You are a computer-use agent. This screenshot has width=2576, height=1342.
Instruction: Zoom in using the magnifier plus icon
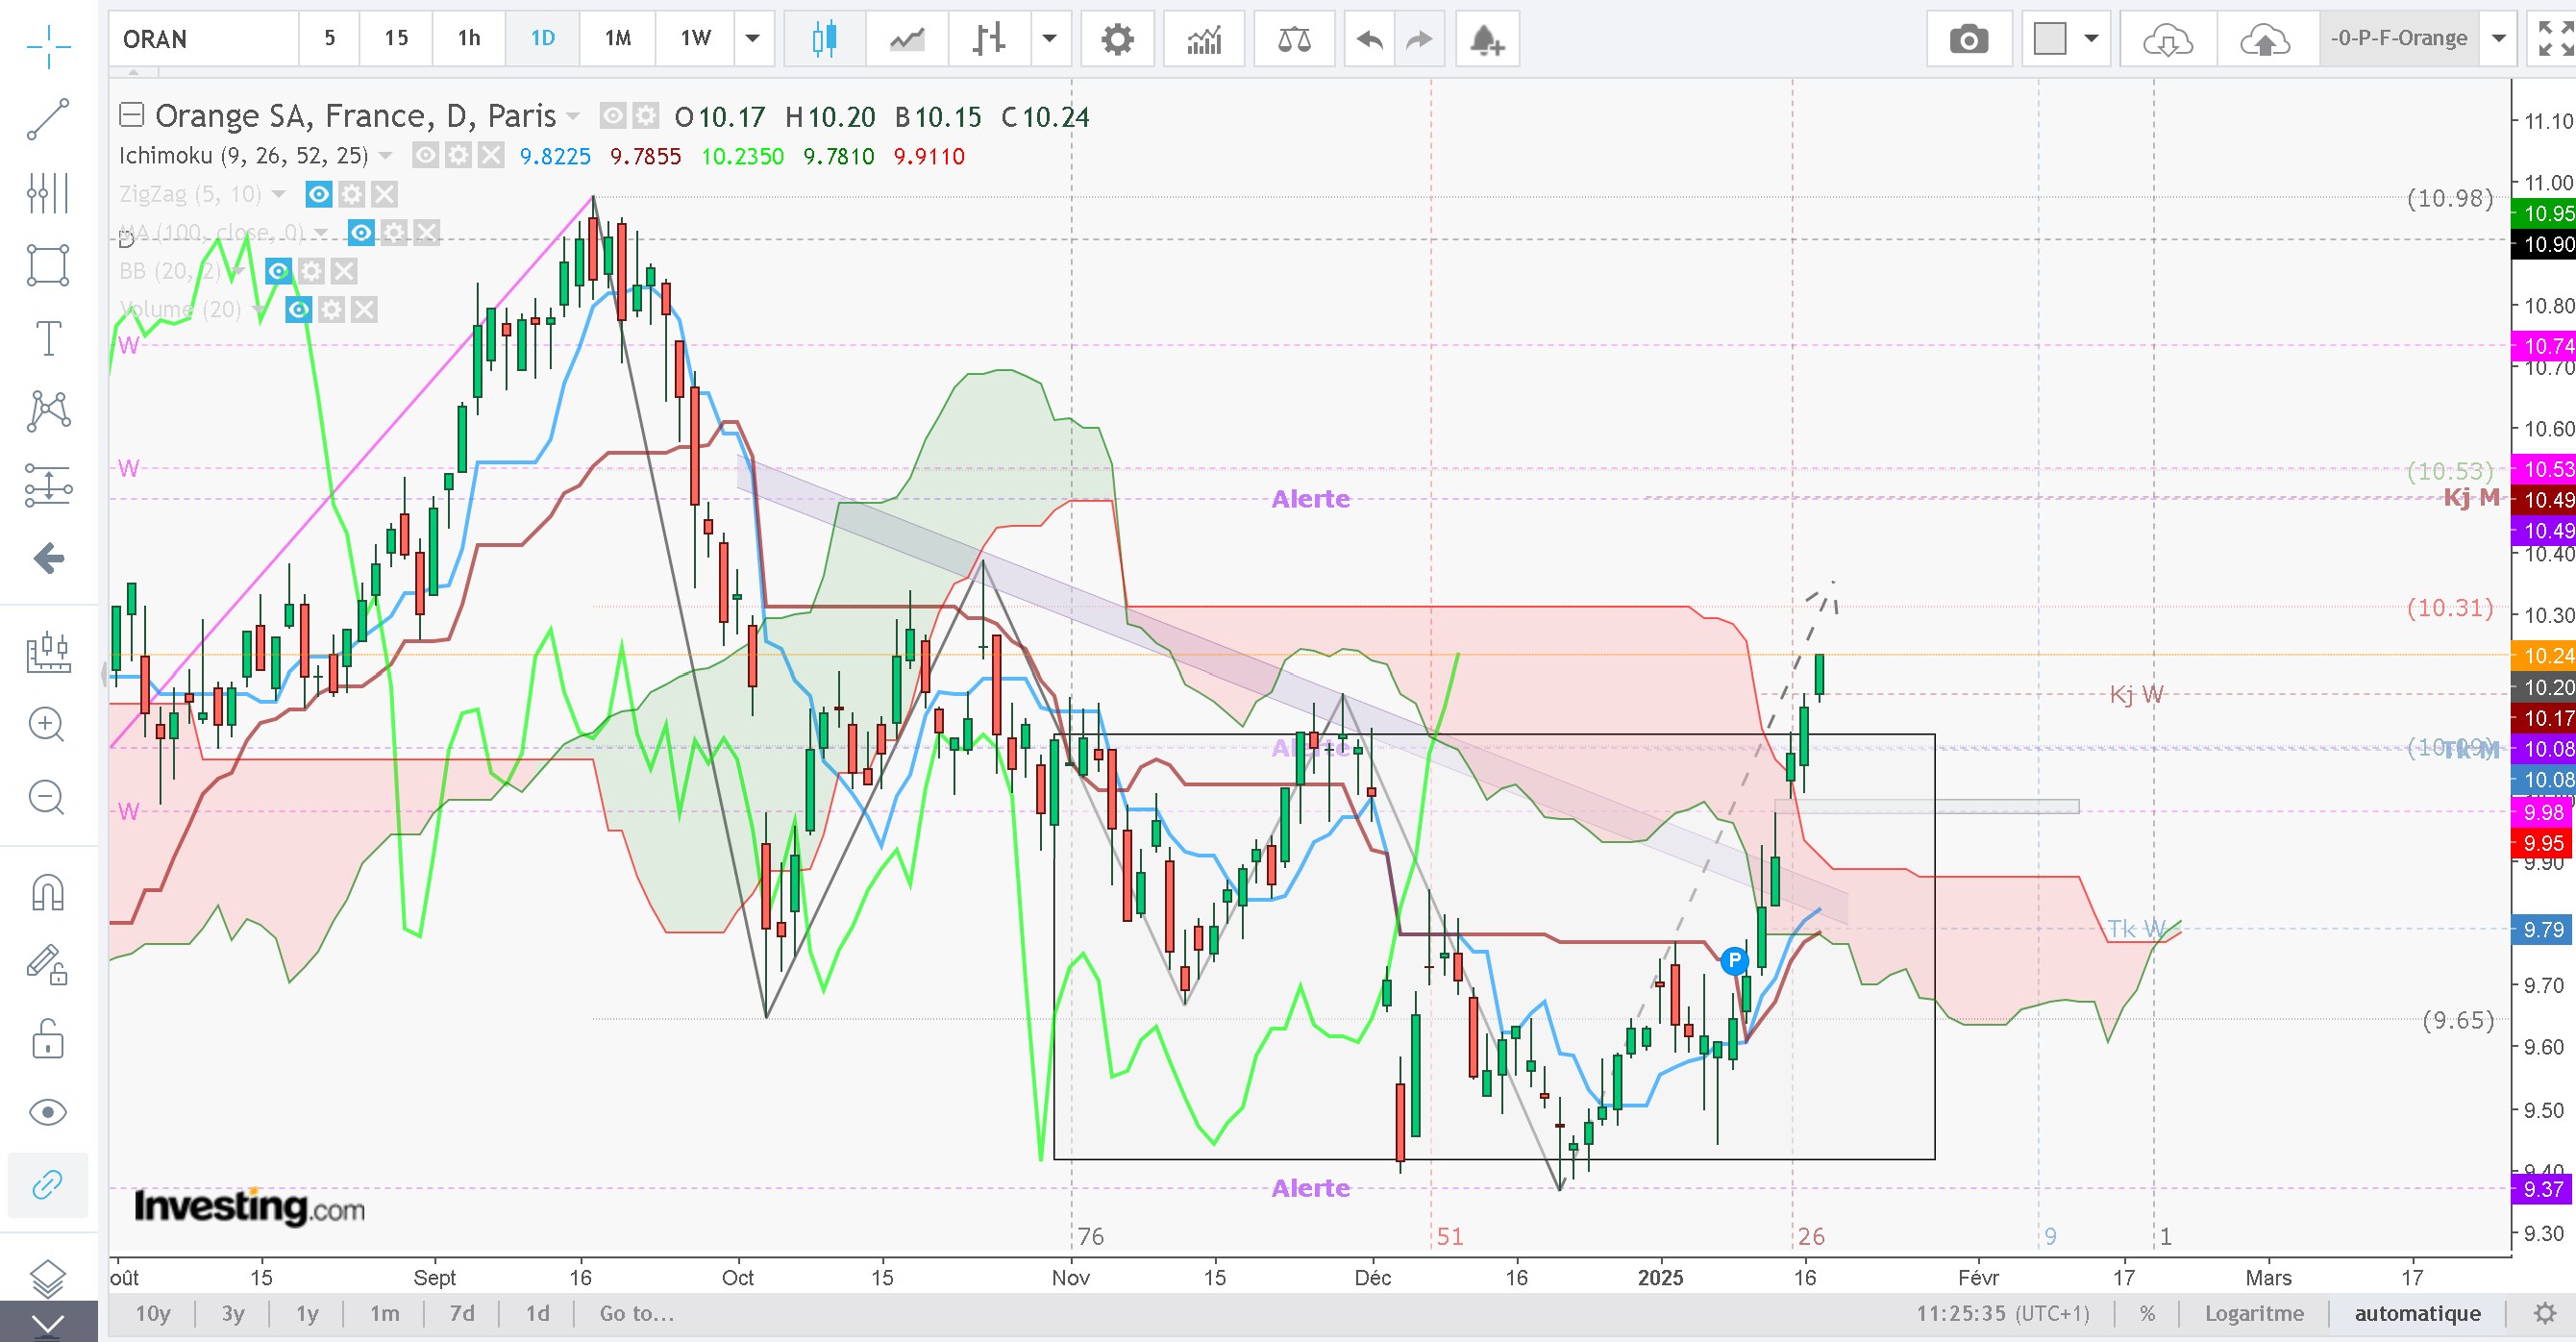[48, 724]
